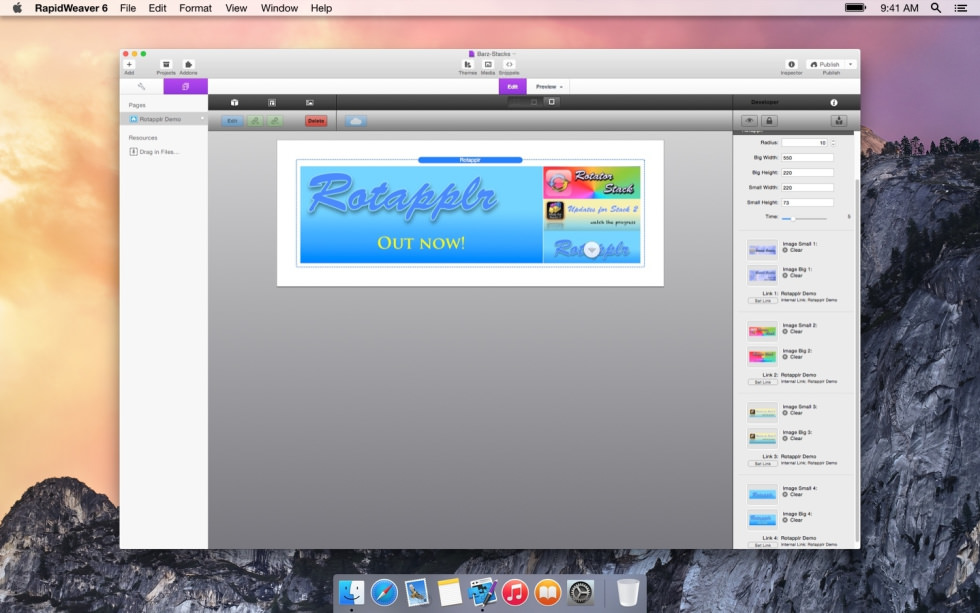Clear the Image Big 2 image

pos(792,357)
